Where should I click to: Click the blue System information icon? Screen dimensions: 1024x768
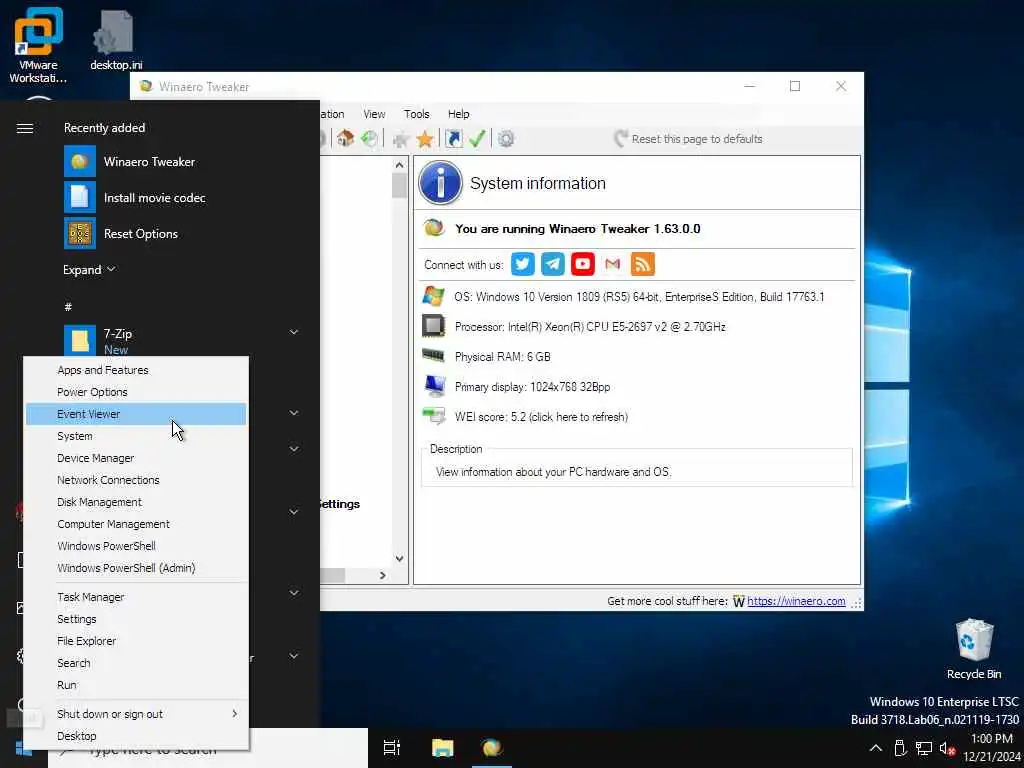point(440,183)
